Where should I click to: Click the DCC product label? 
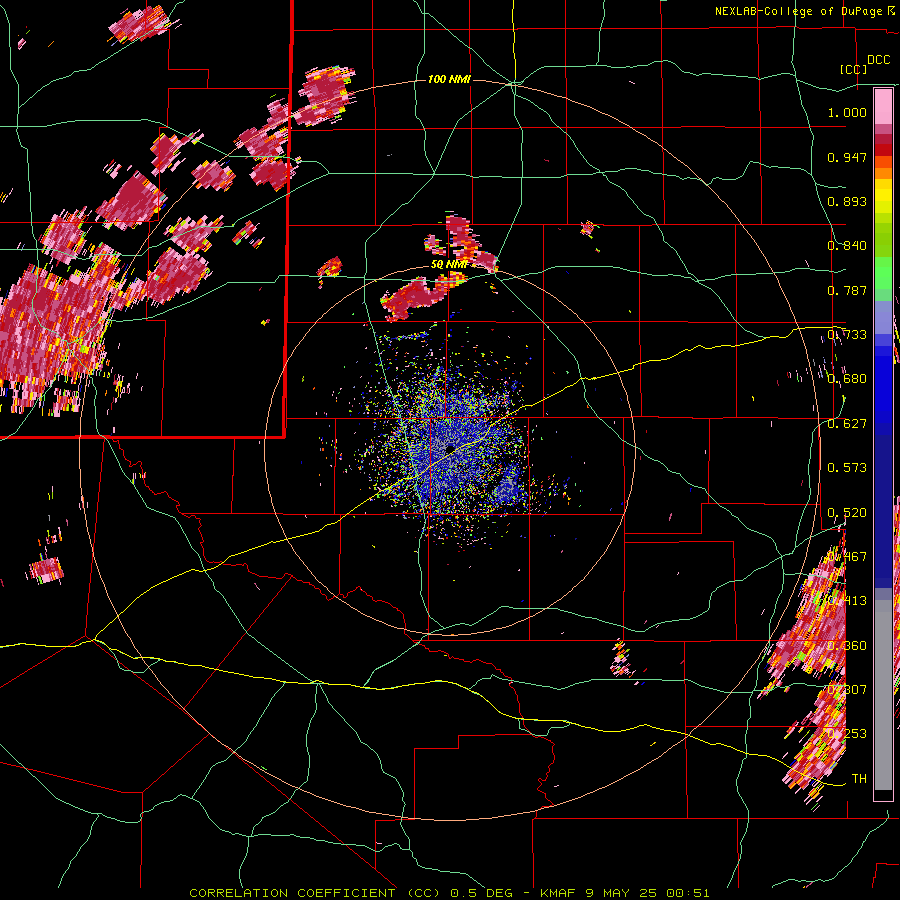point(879,60)
